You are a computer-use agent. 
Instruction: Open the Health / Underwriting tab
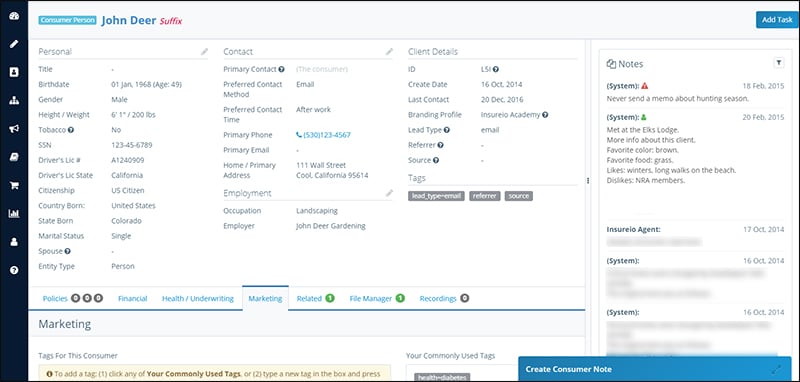tap(198, 298)
